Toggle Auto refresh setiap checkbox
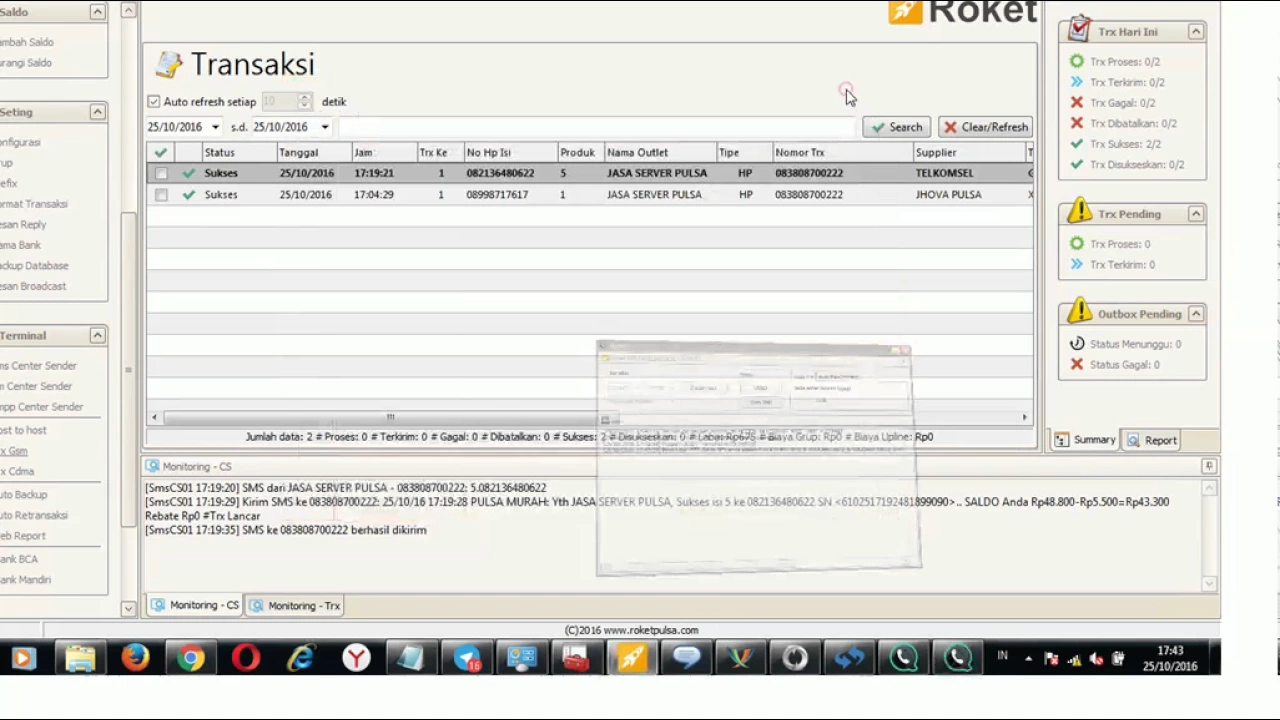The height and width of the screenshot is (720, 1280). tap(153, 101)
